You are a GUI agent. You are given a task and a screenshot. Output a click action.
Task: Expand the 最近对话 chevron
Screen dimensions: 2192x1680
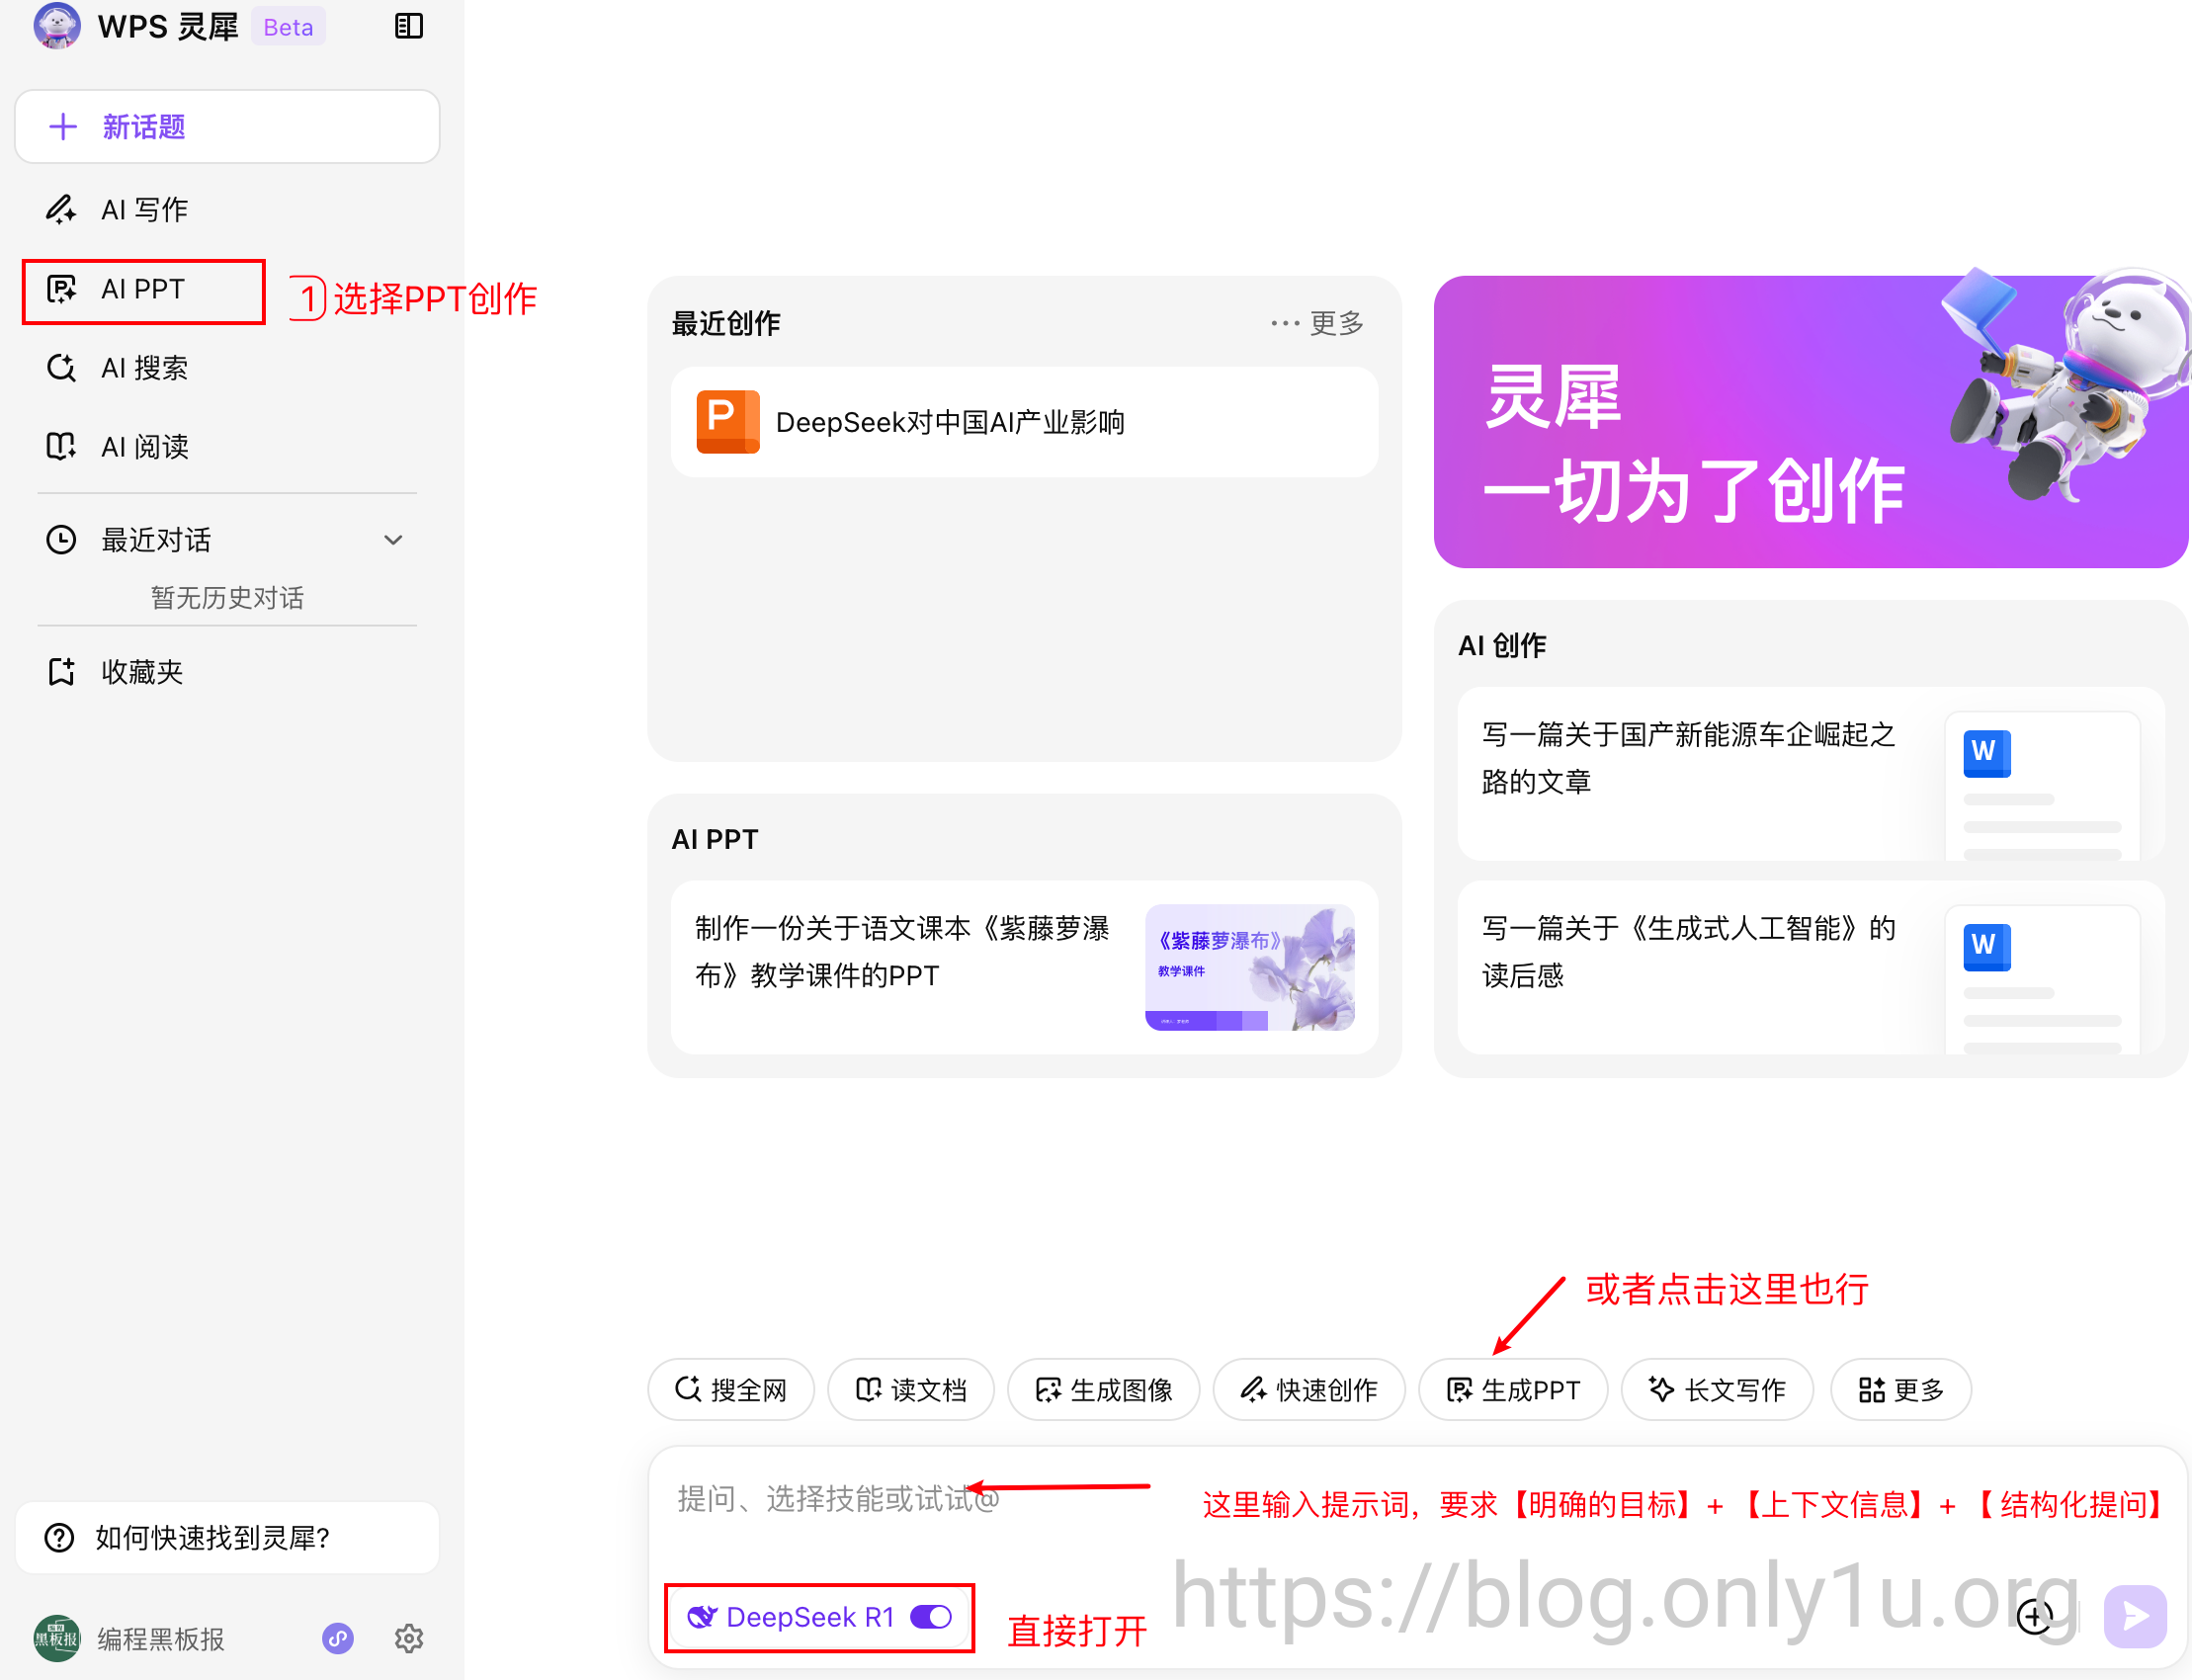(393, 540)
